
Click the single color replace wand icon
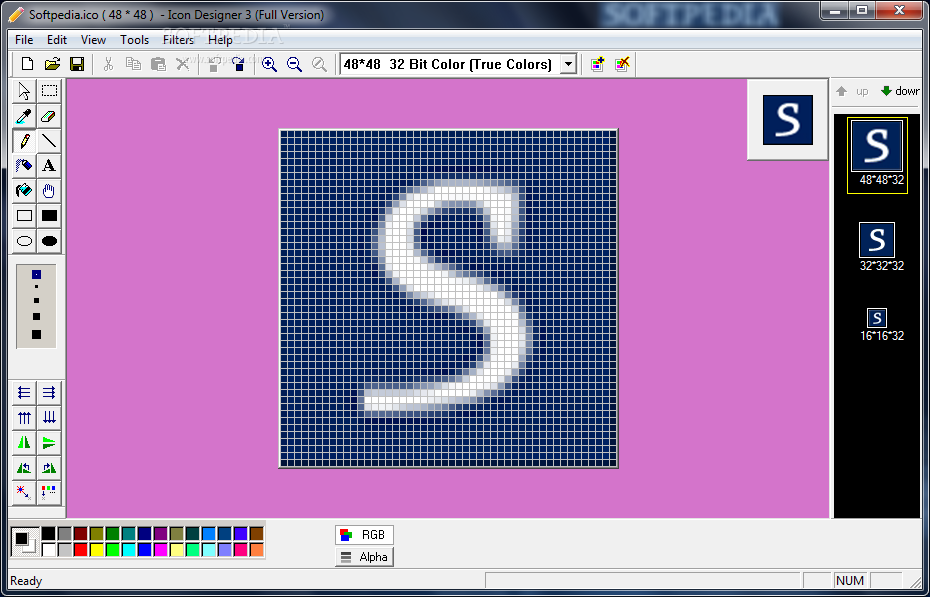click(x=24, y=492)
